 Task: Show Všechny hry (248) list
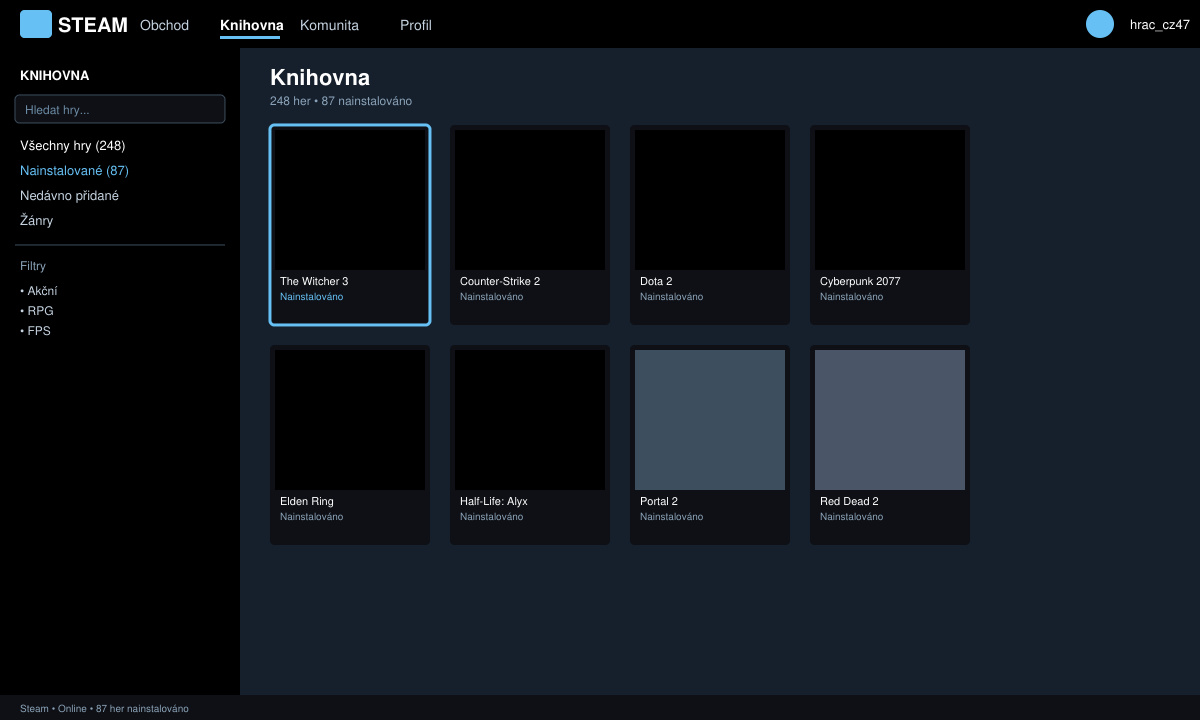pos(72,146)
